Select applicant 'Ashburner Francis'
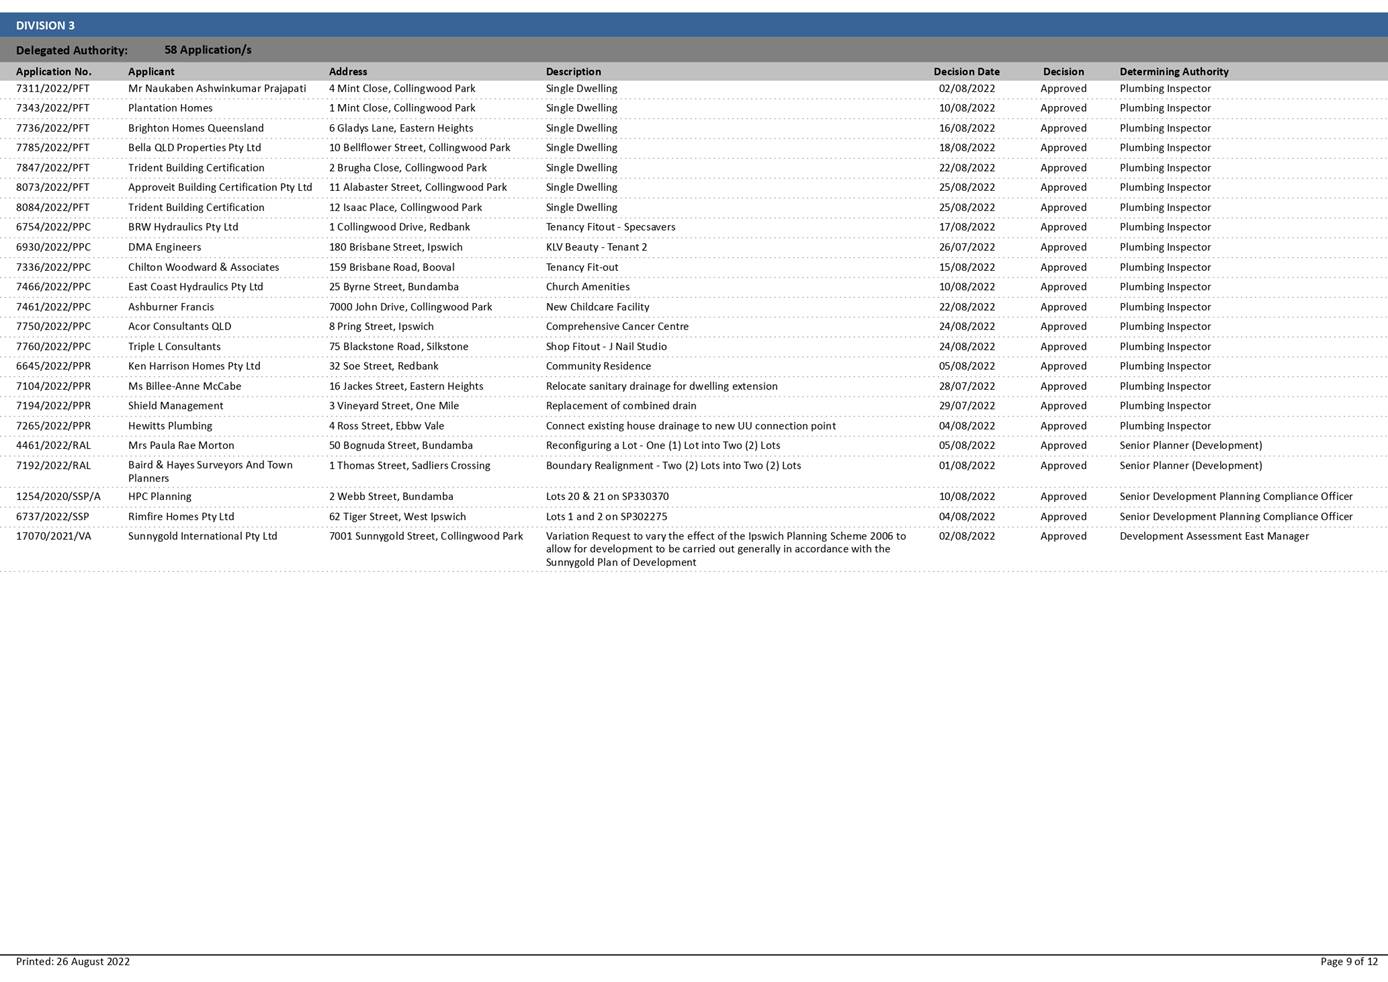Viewport: 1388px width, 982px height. pos(171,307)
